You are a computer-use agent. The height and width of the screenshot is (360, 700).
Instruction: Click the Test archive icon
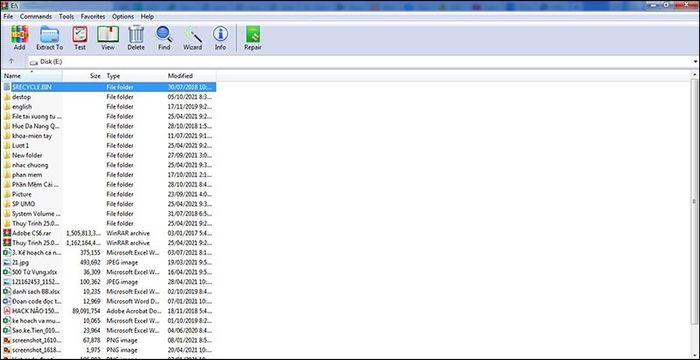(80, 34)
